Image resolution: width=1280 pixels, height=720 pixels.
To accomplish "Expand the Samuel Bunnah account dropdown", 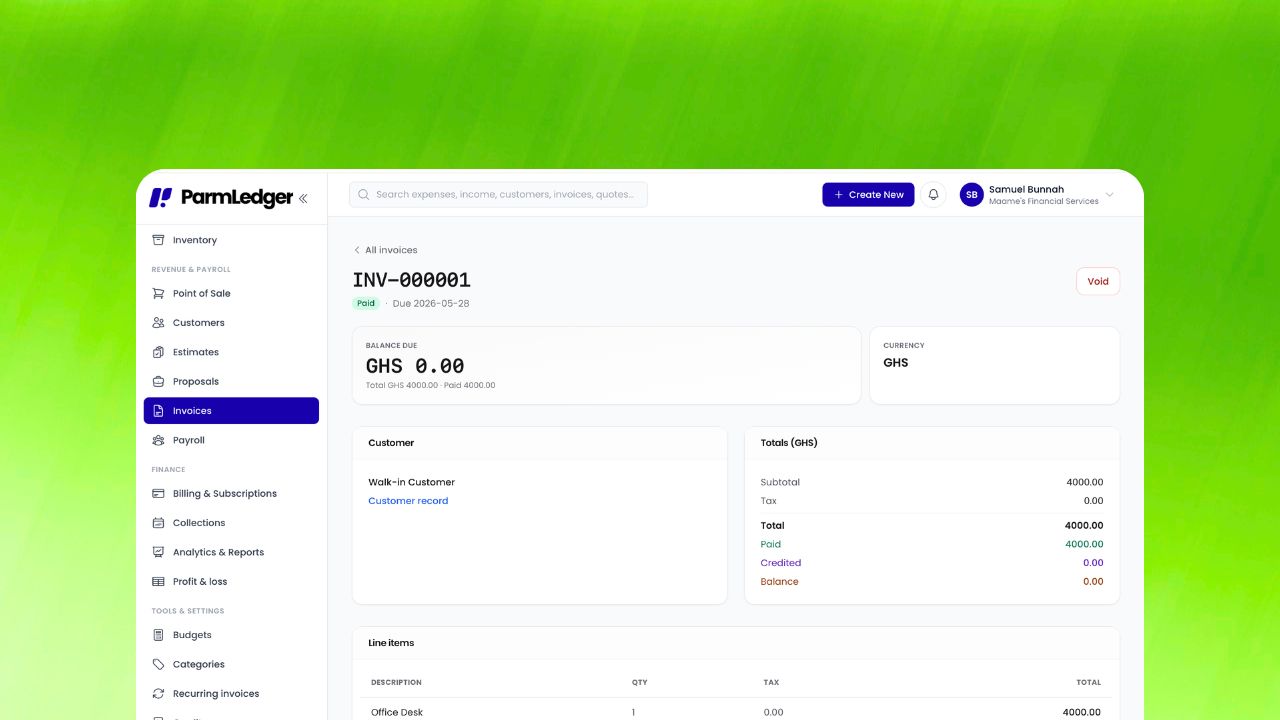I will click(x=1109, y=195).
